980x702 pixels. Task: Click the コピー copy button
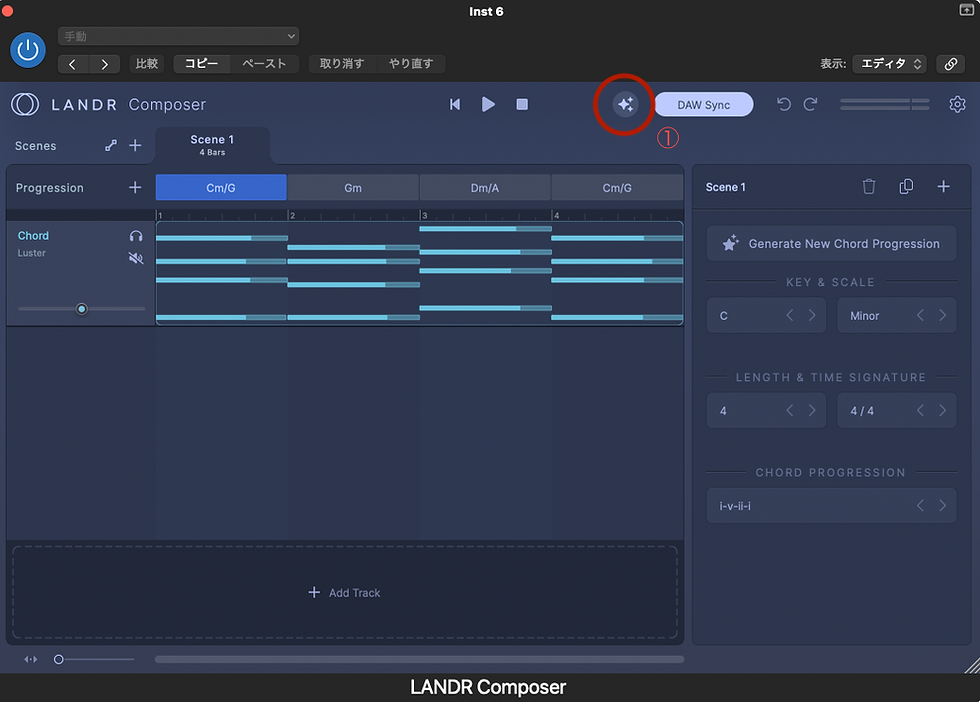point(202,64)
